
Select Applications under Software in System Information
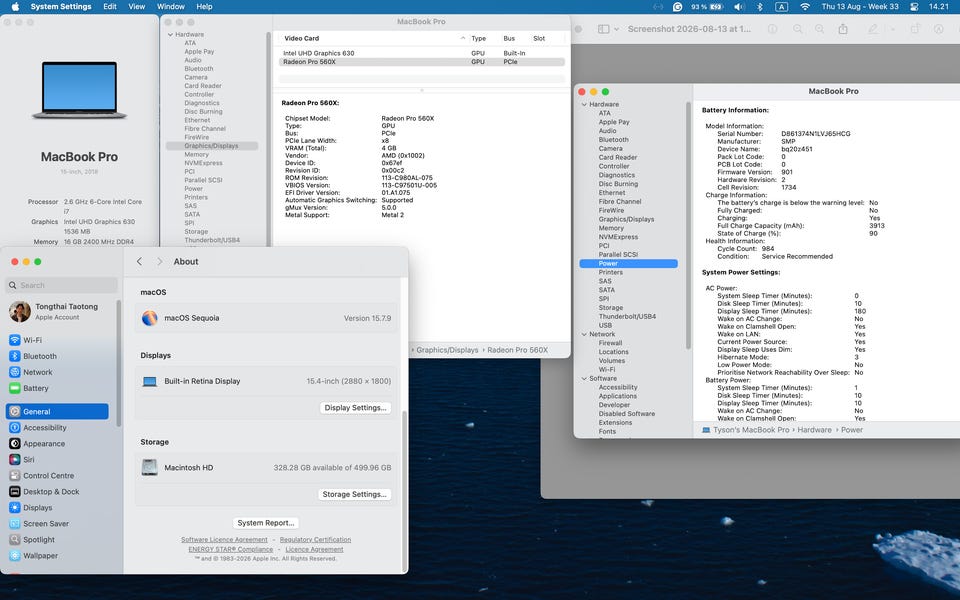(618, 396)
